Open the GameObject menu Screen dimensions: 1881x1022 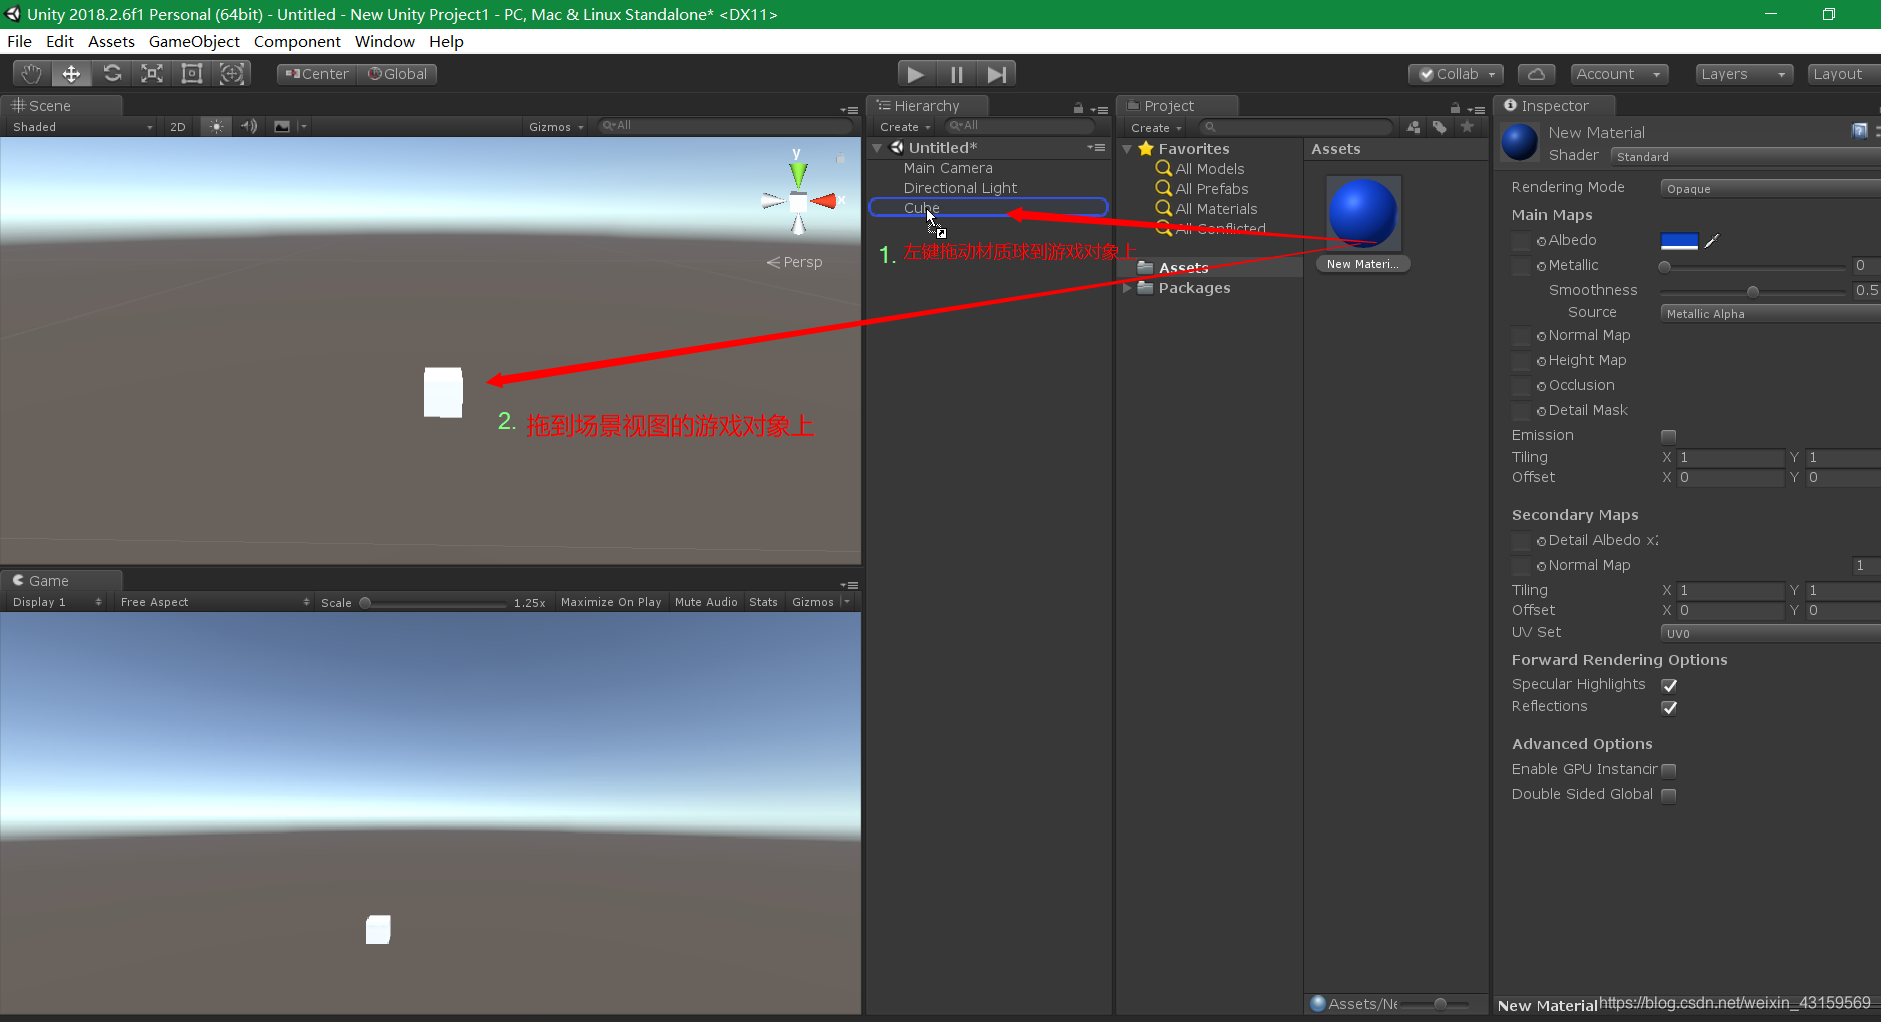194,41
